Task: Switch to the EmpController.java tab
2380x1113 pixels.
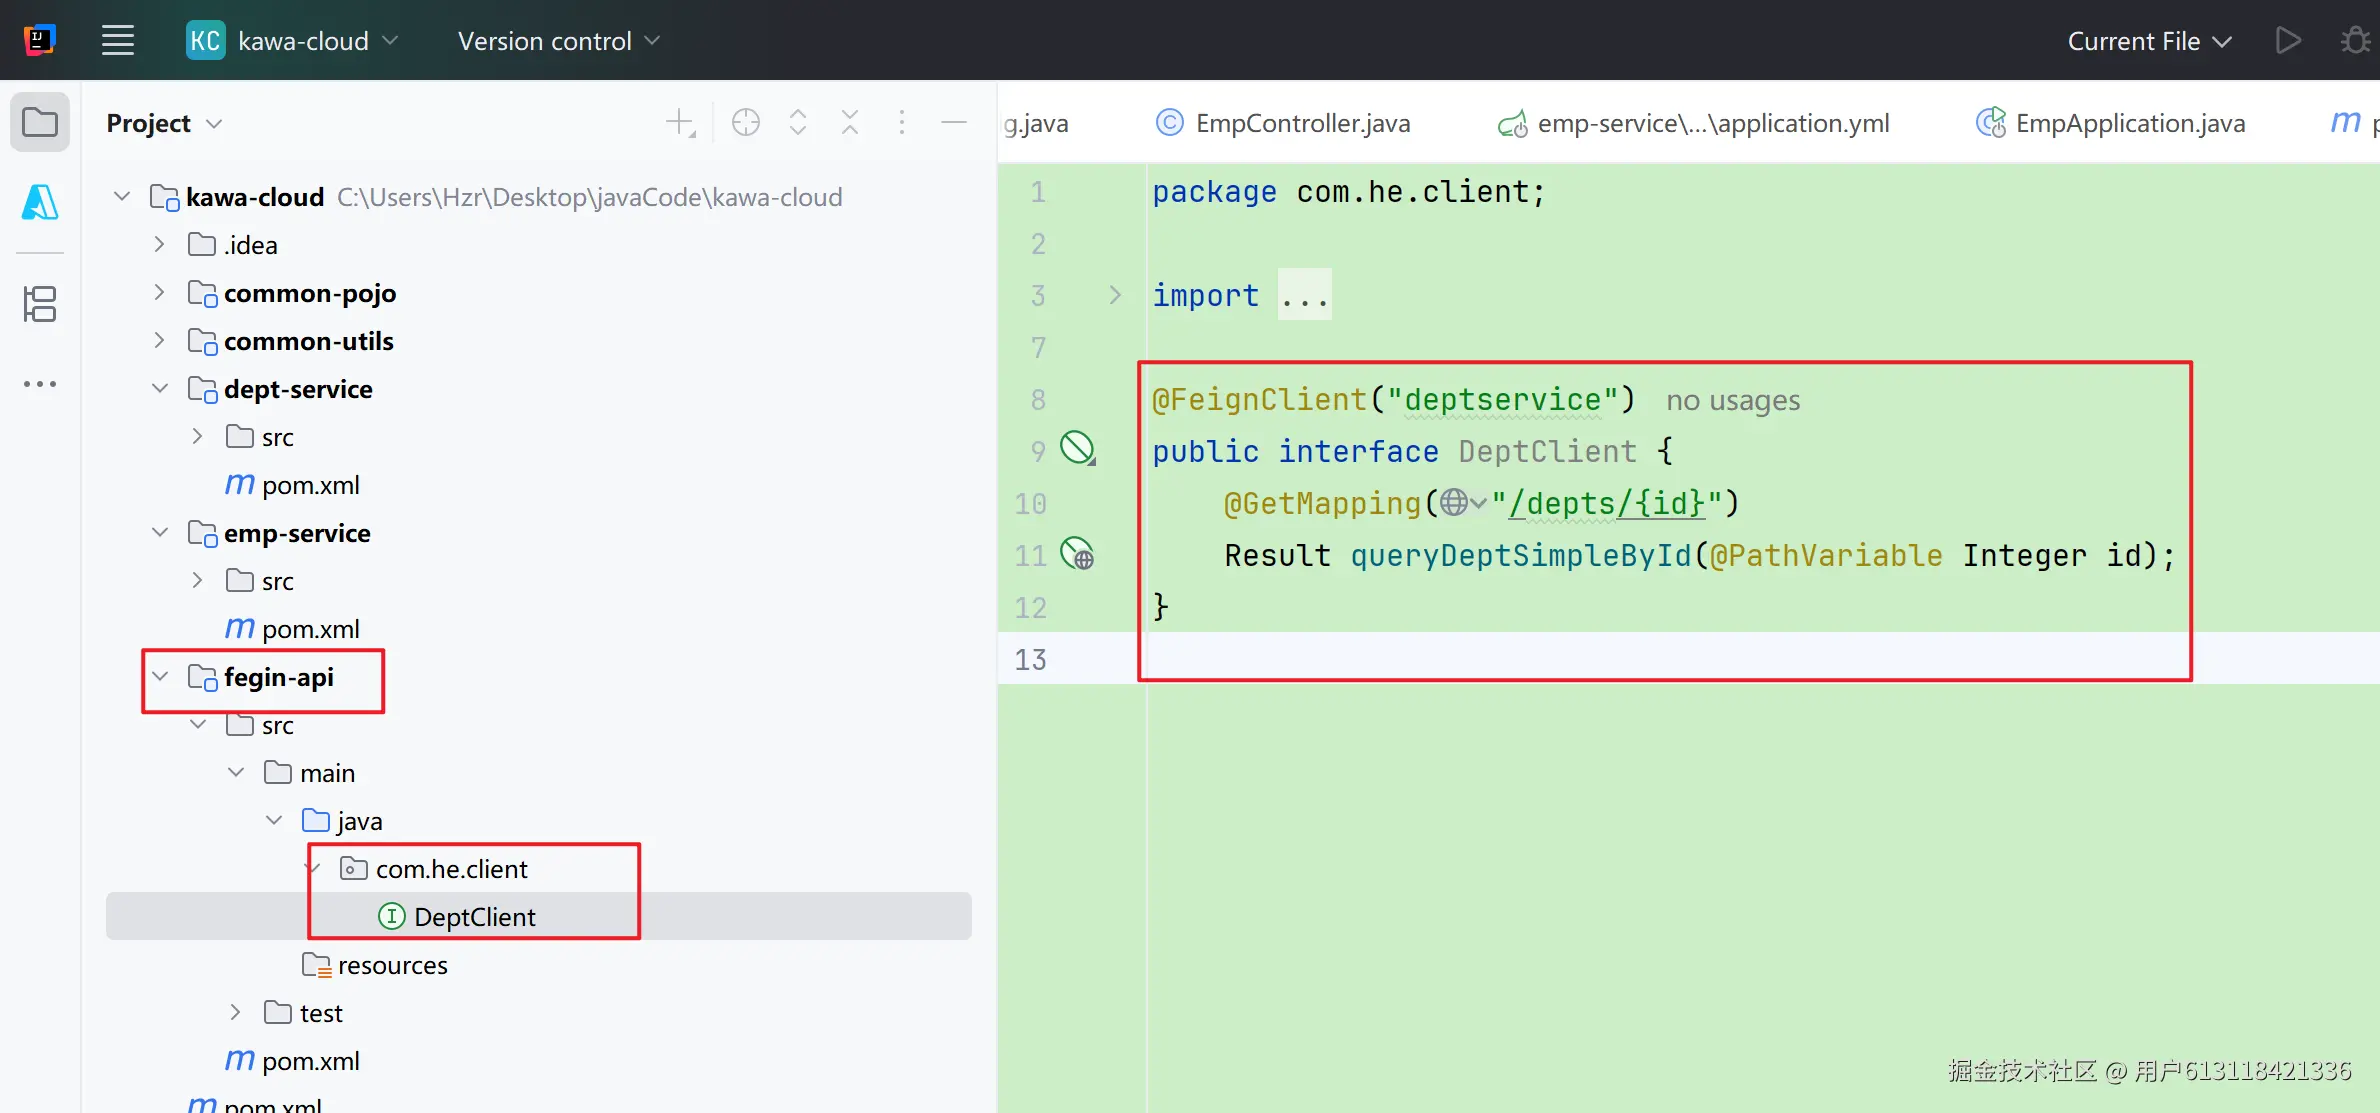Action: pos(1302,123)
